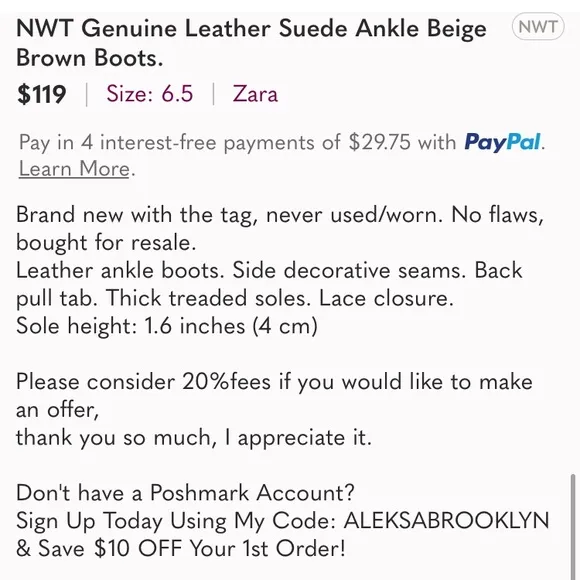Click the NWT condition badge

pos(538,27)
